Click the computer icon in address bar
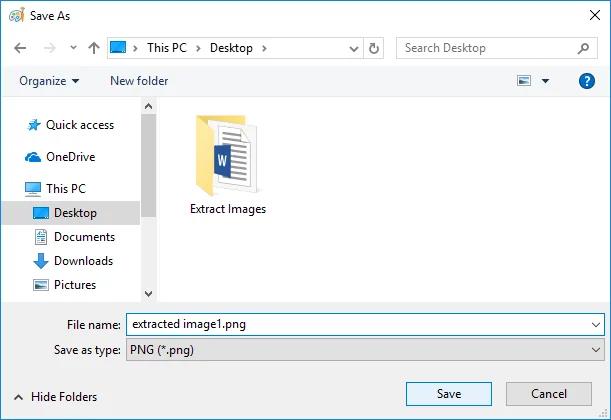This screenshot has width=611, height=420. pyautogui.click(x=118, y=48)
